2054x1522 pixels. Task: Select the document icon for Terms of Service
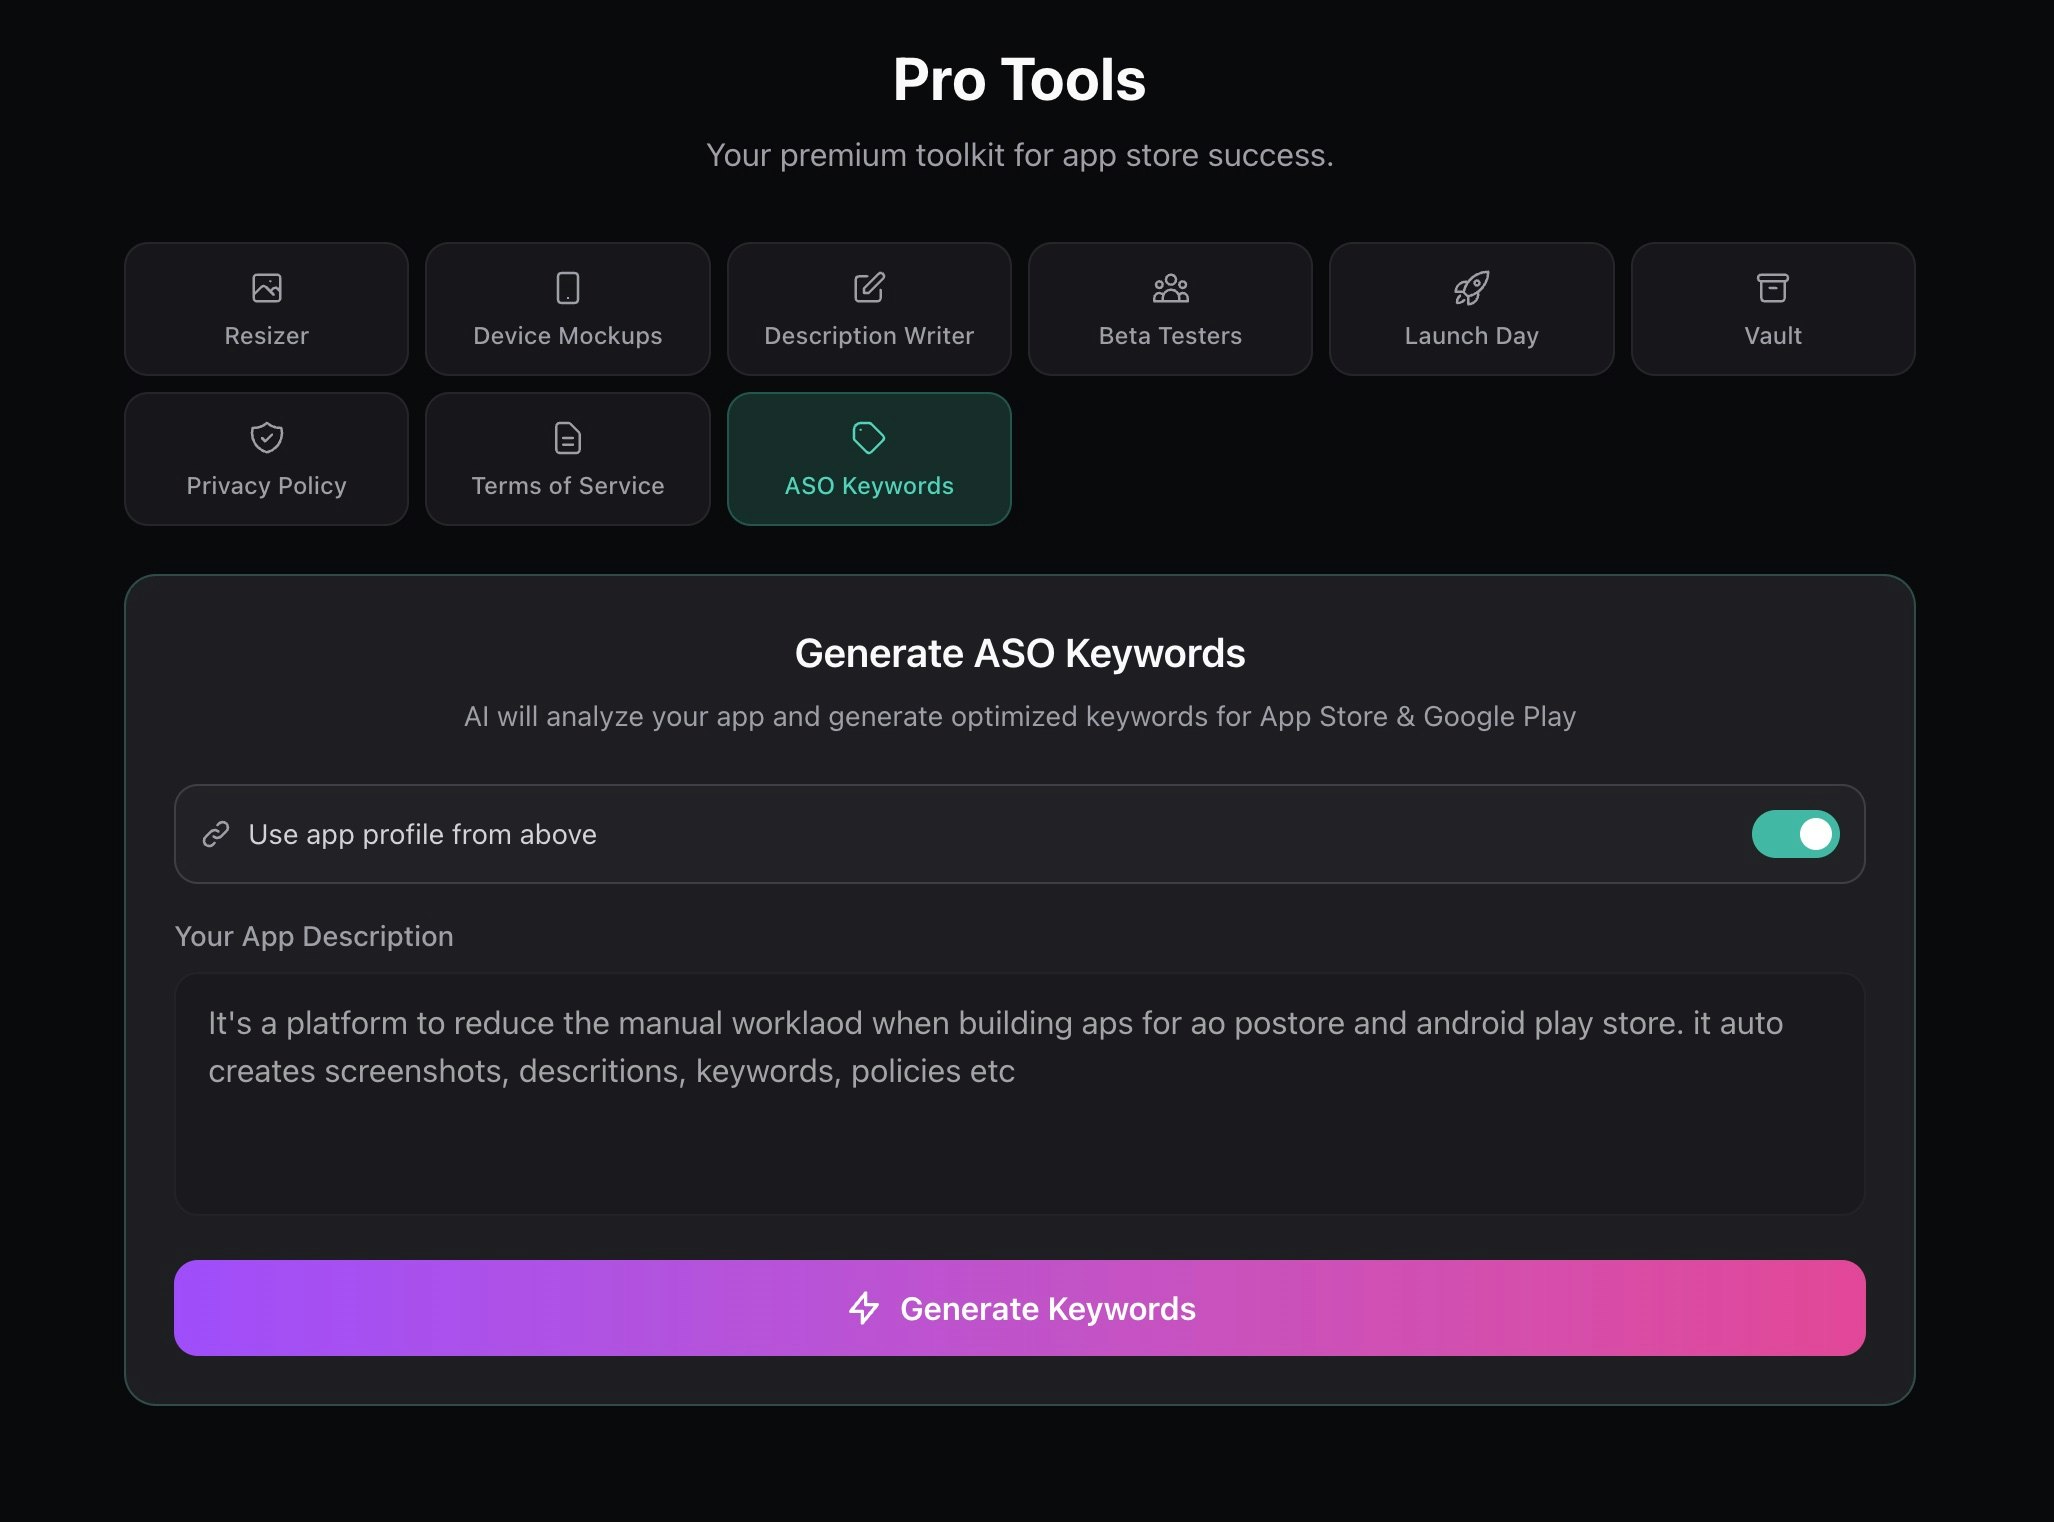pos(567,437)
